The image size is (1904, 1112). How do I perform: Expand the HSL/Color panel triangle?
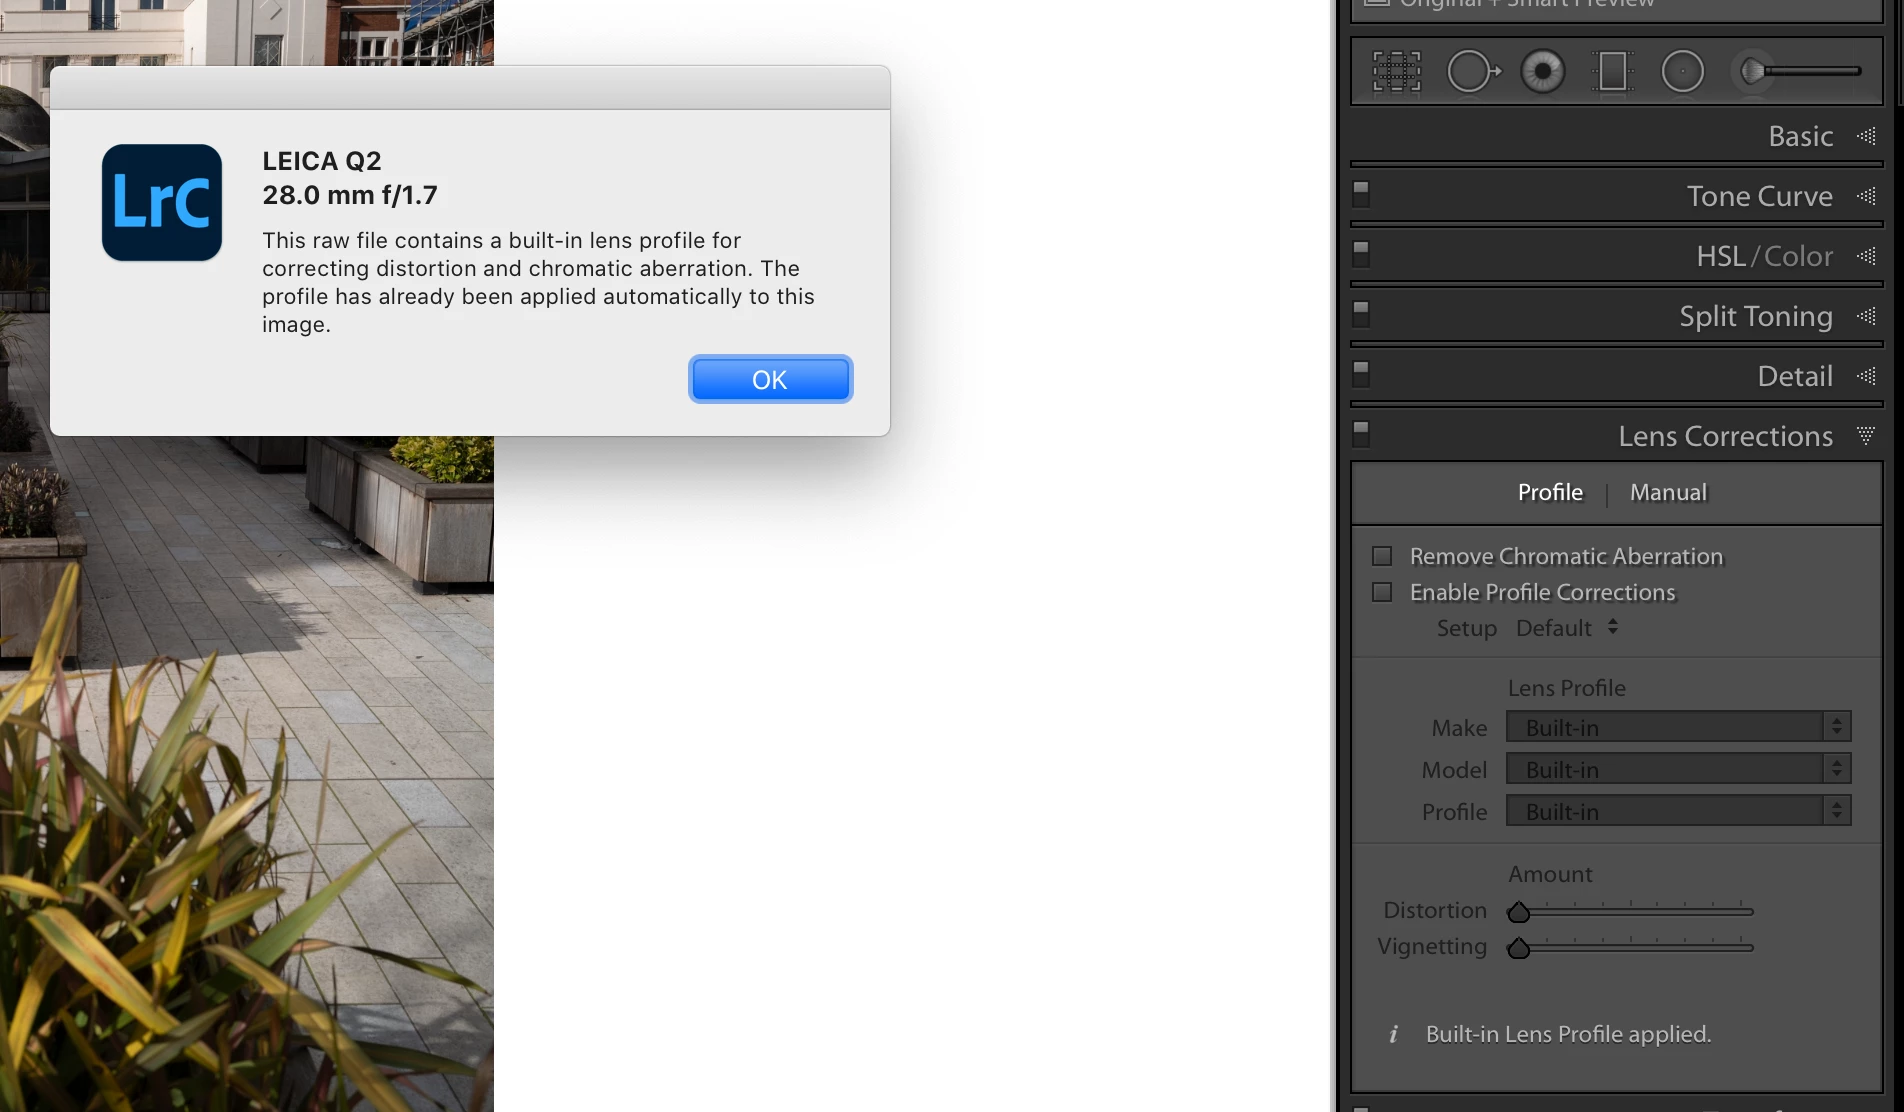1866,256
